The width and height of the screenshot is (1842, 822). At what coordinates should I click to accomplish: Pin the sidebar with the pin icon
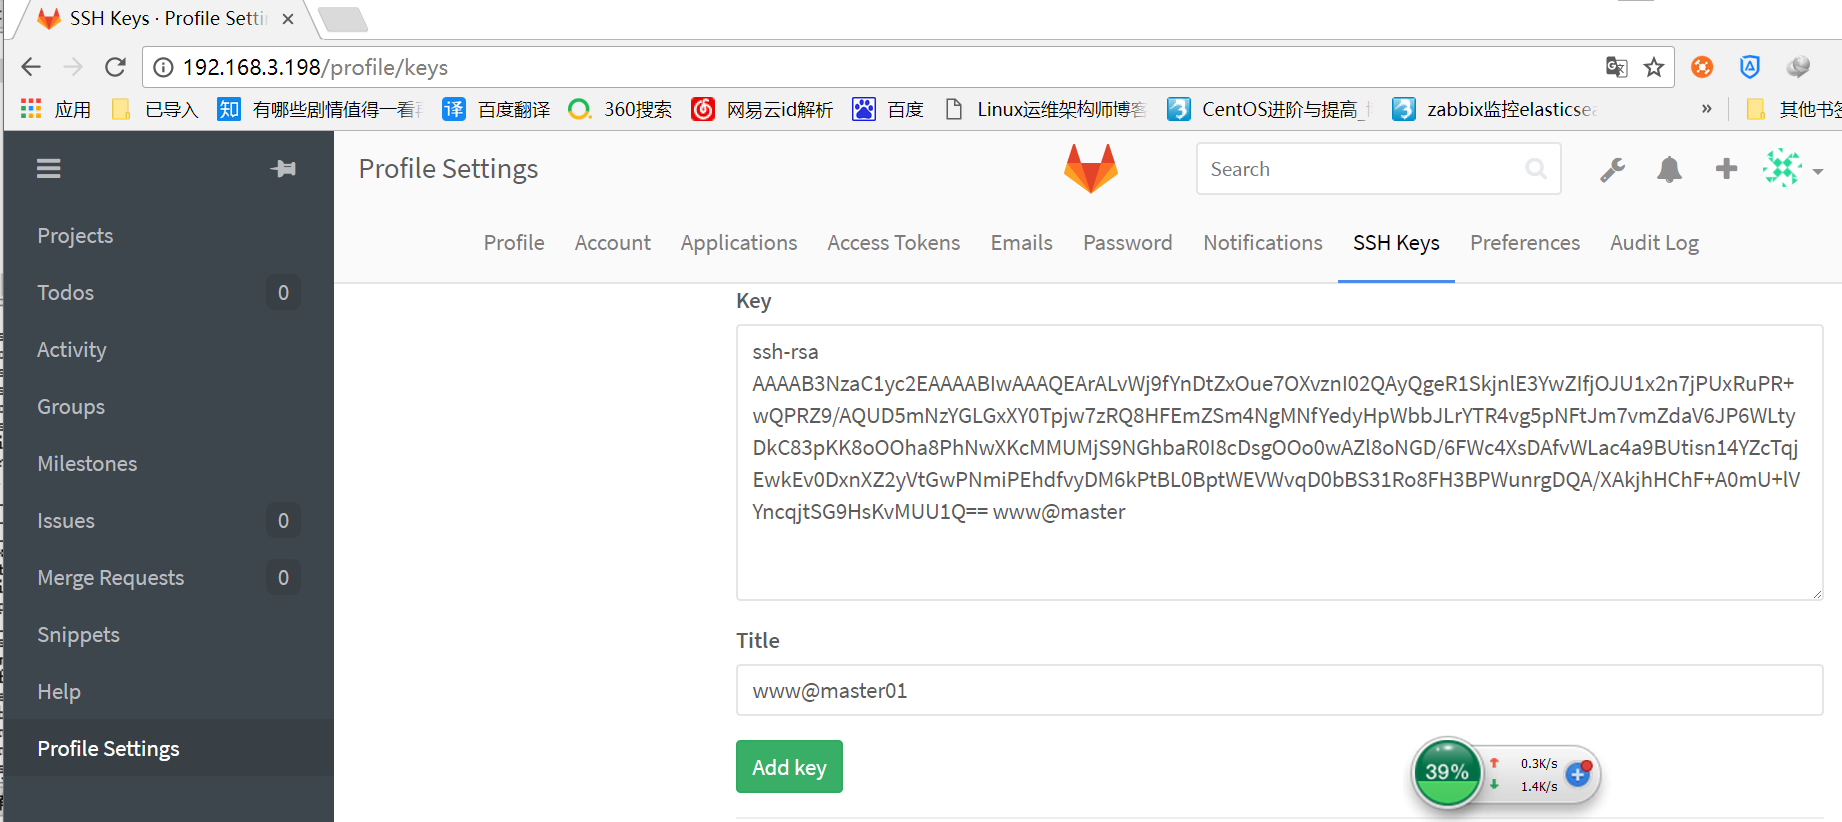284,169
